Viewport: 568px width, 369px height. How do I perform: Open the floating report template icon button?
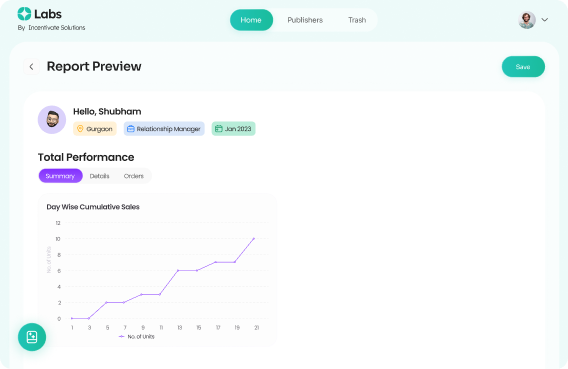[x=32, y=337]
